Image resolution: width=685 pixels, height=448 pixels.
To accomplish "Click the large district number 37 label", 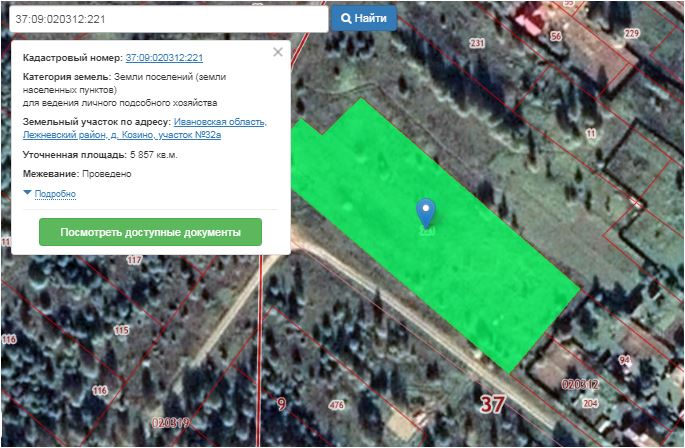I will point(492,405).
